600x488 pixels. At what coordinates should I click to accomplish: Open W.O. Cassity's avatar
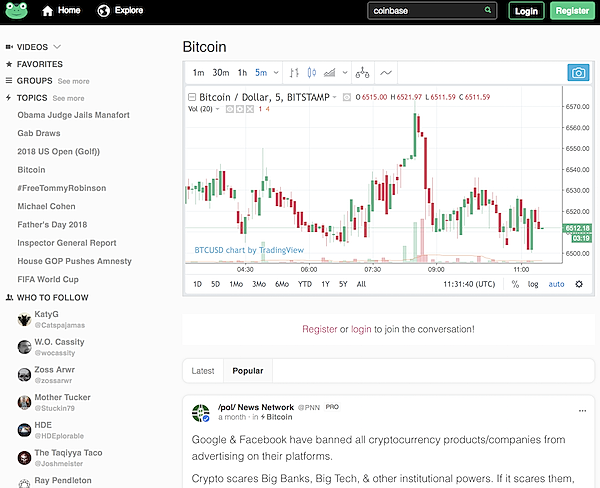pyautogui.click(x=24, y=347)
